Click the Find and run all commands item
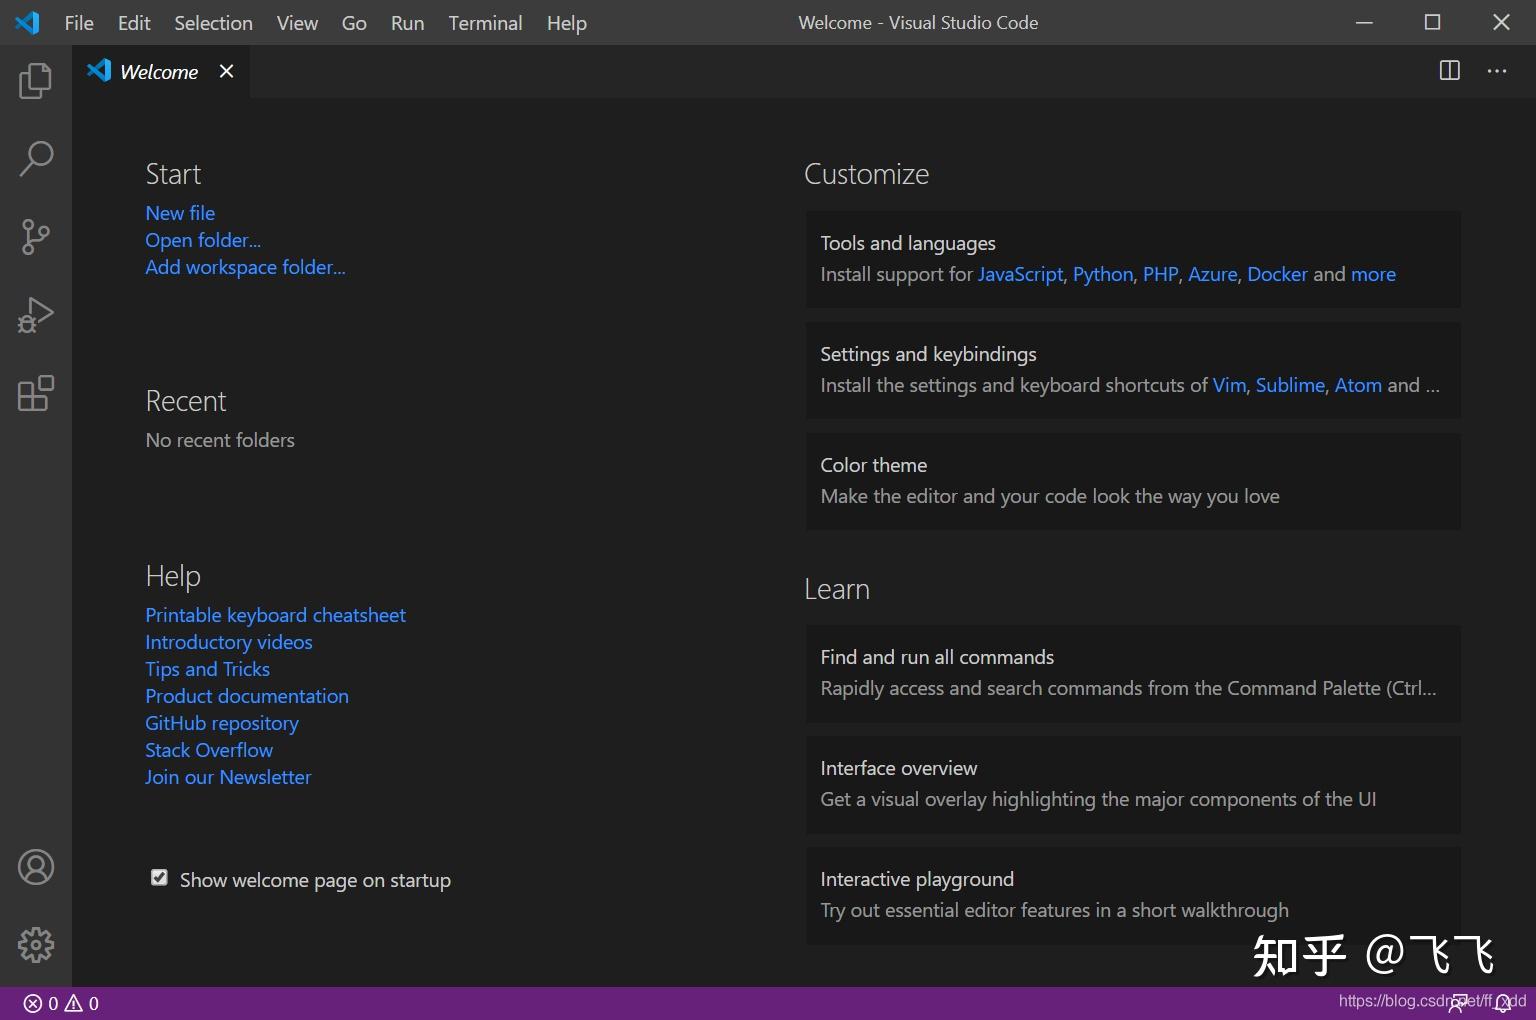Image resolution: width=1536 pixels, height=1020 pixels. (x=1133, y=673)
